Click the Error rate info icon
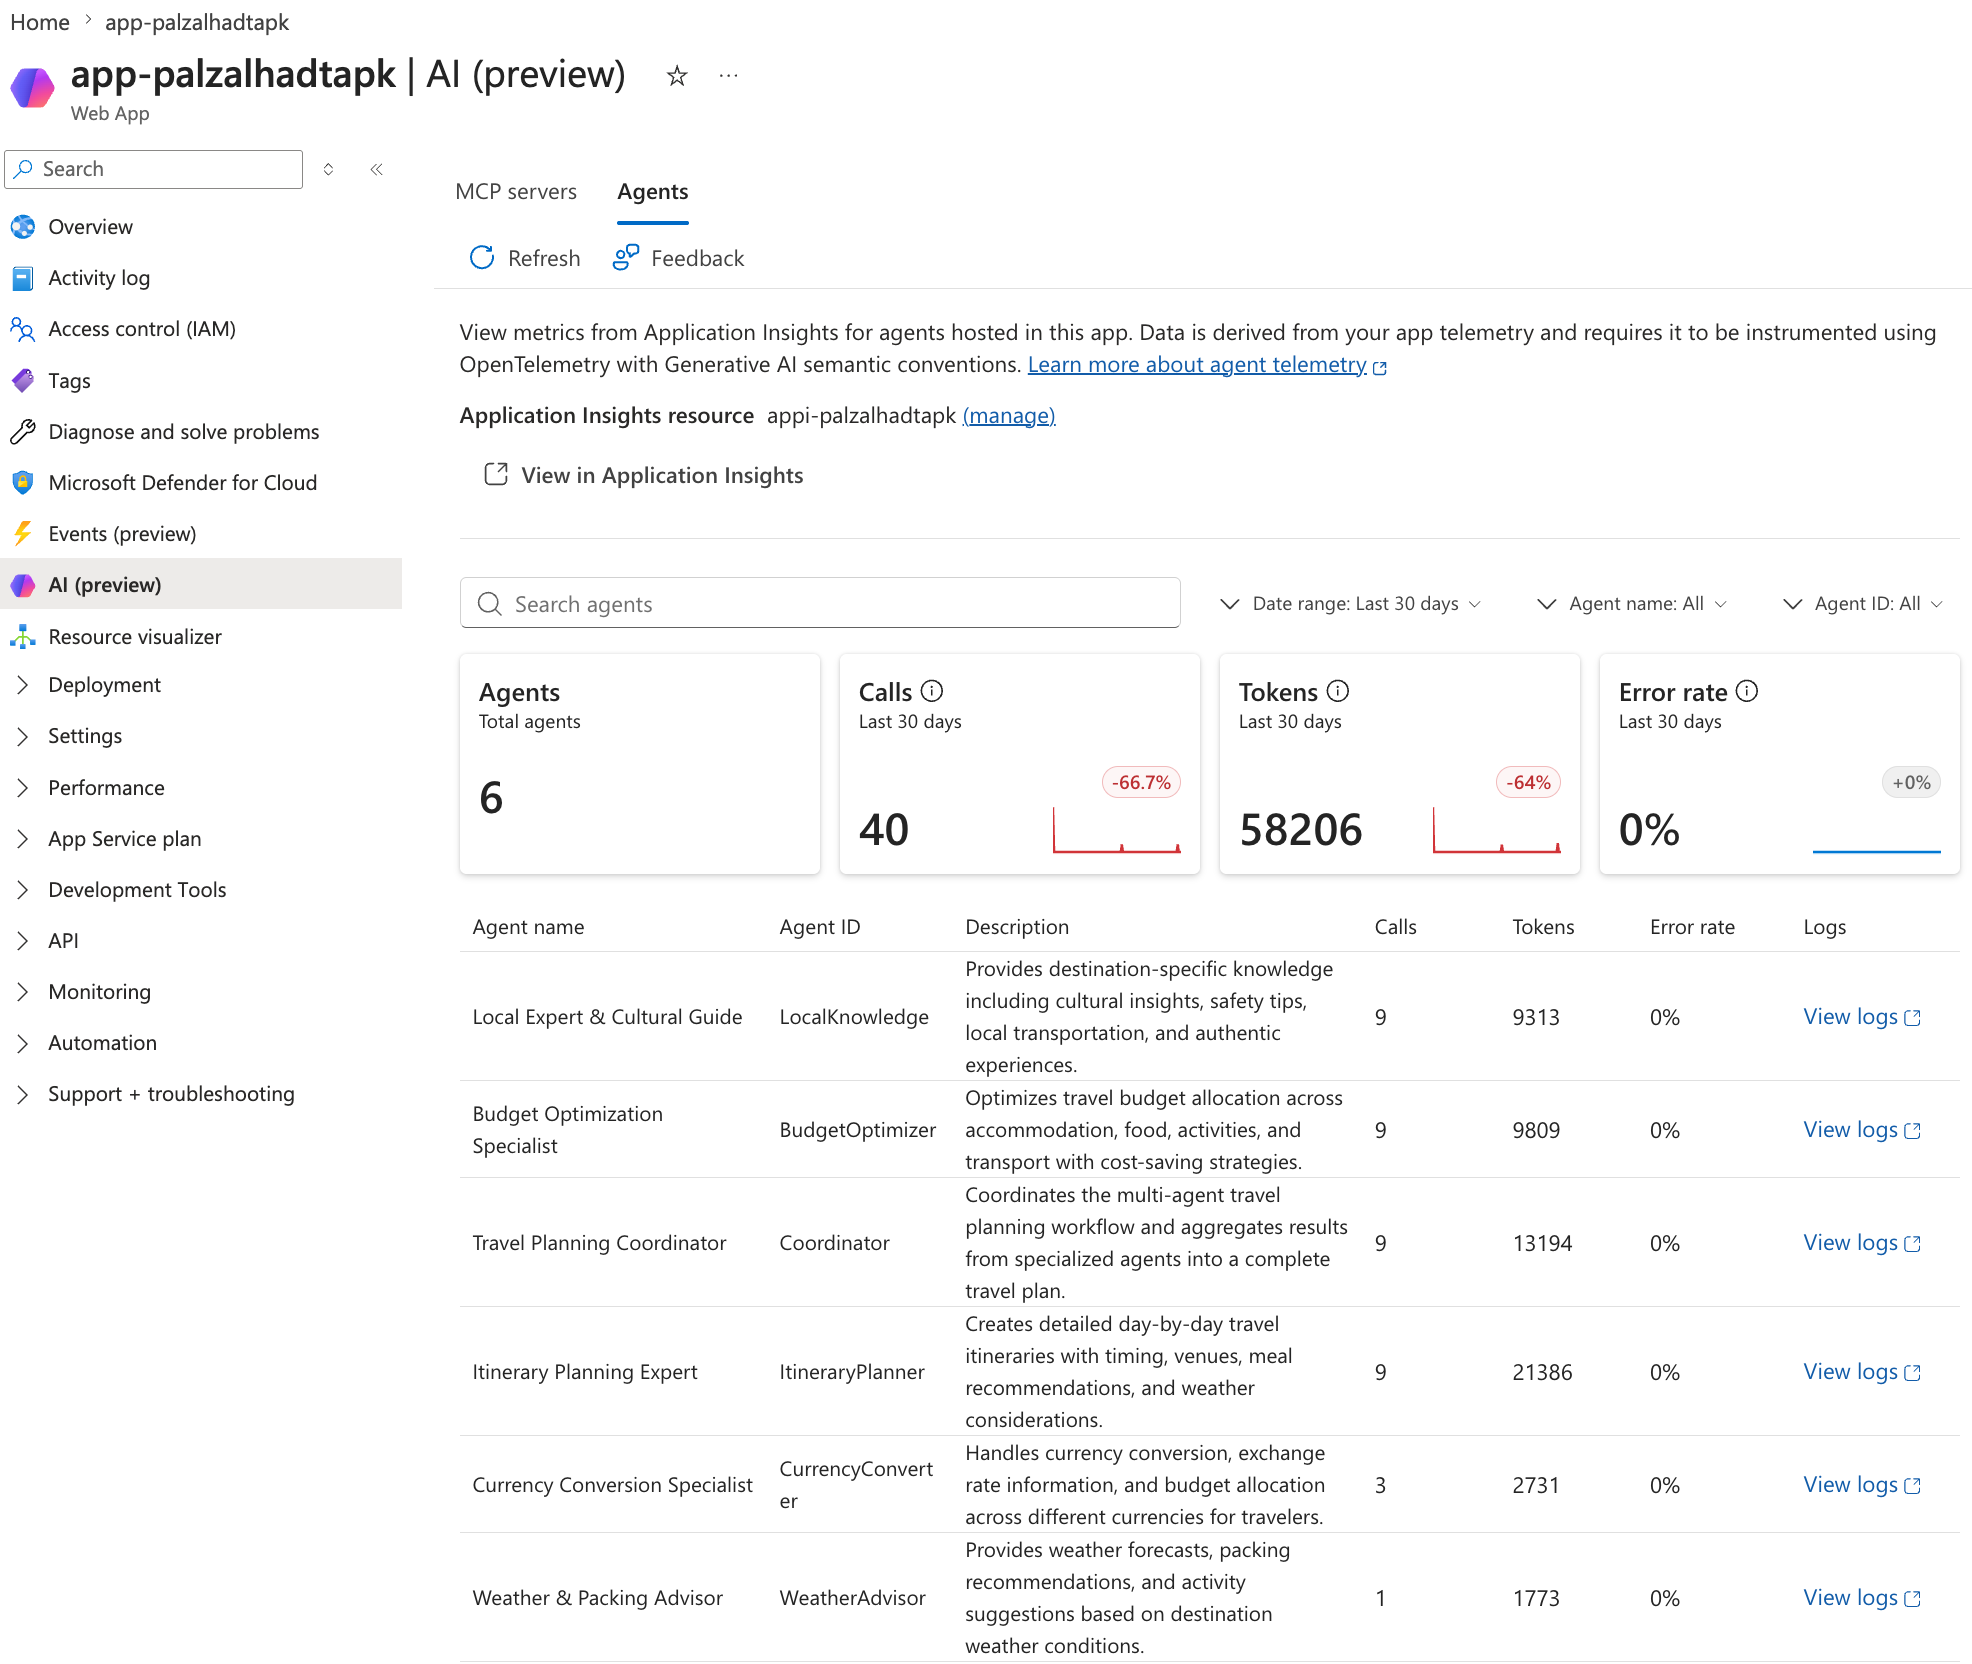This screenshot has height=1664, width=1972. point(1747,691)
